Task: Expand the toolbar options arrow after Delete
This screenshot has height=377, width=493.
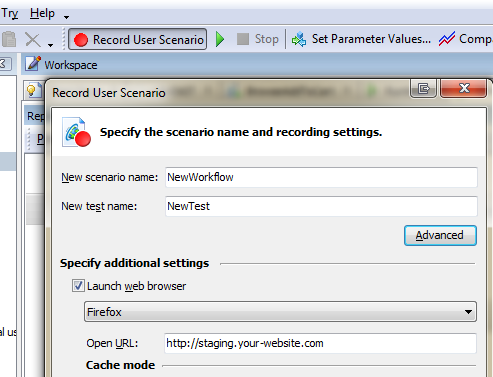Action: pos(50,45)
